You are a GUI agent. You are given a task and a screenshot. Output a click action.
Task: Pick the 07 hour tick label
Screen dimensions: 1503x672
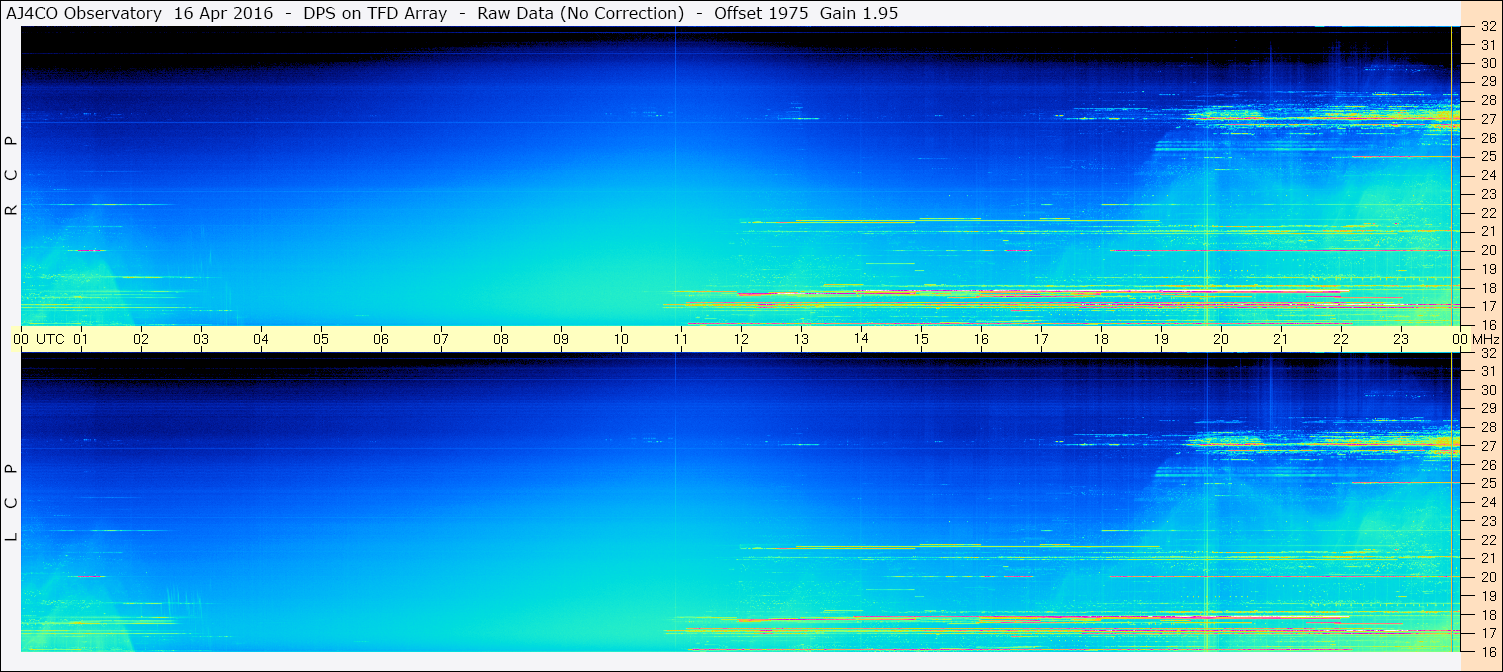441,339
